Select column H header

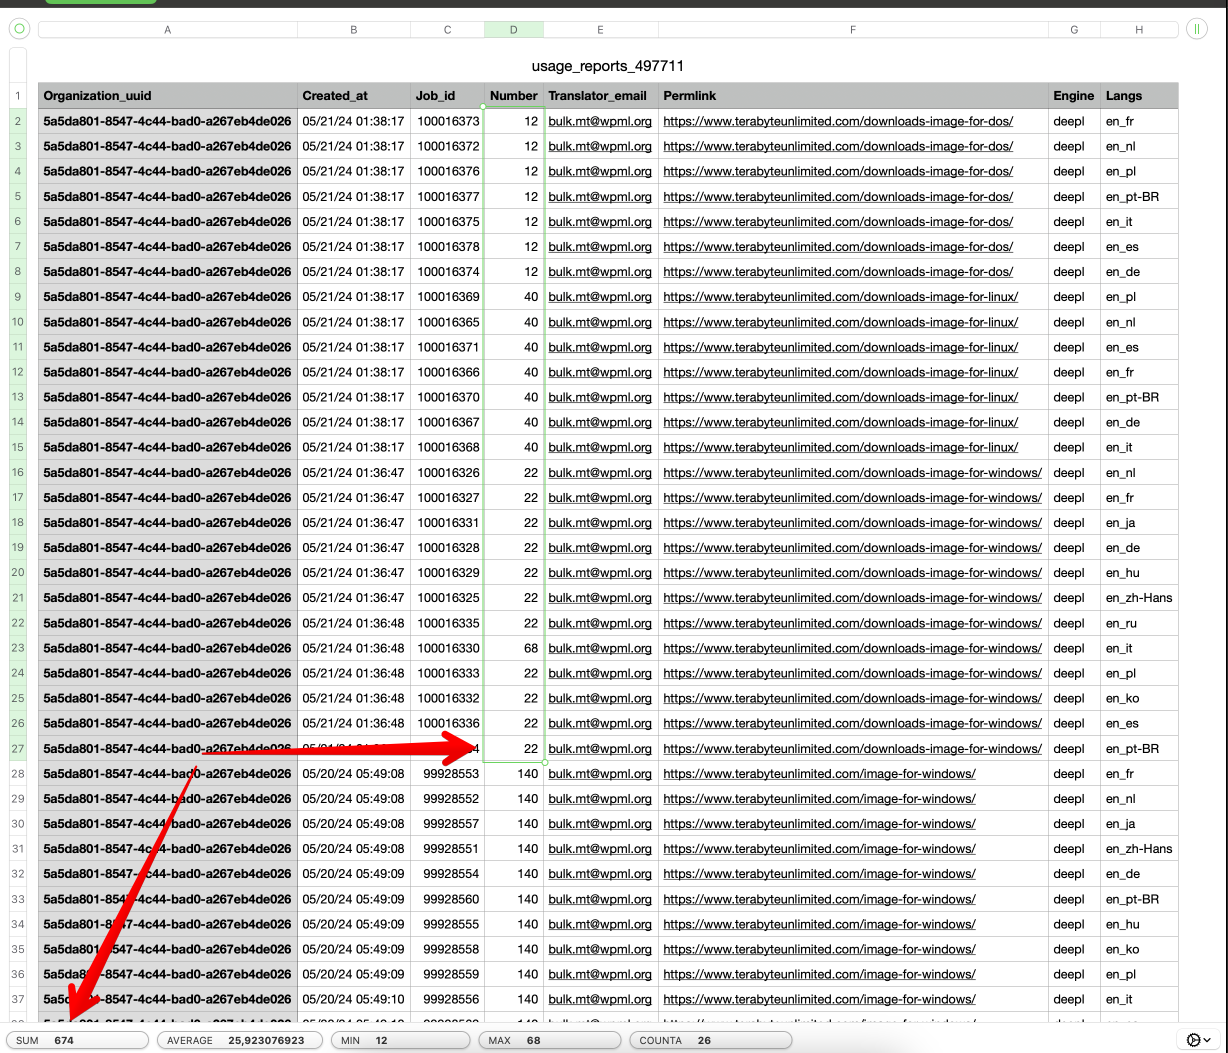[1139, 30]
